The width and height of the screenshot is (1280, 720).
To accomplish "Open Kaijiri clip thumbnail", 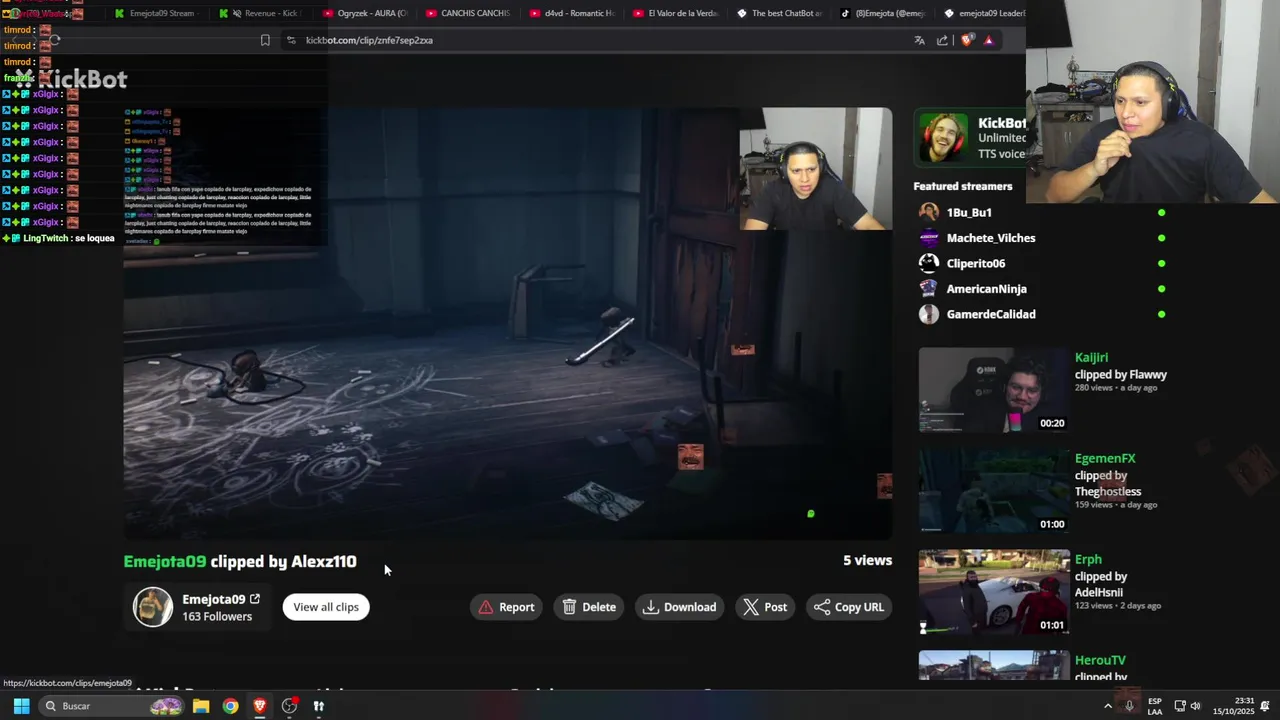I will (x=994, y=390).
